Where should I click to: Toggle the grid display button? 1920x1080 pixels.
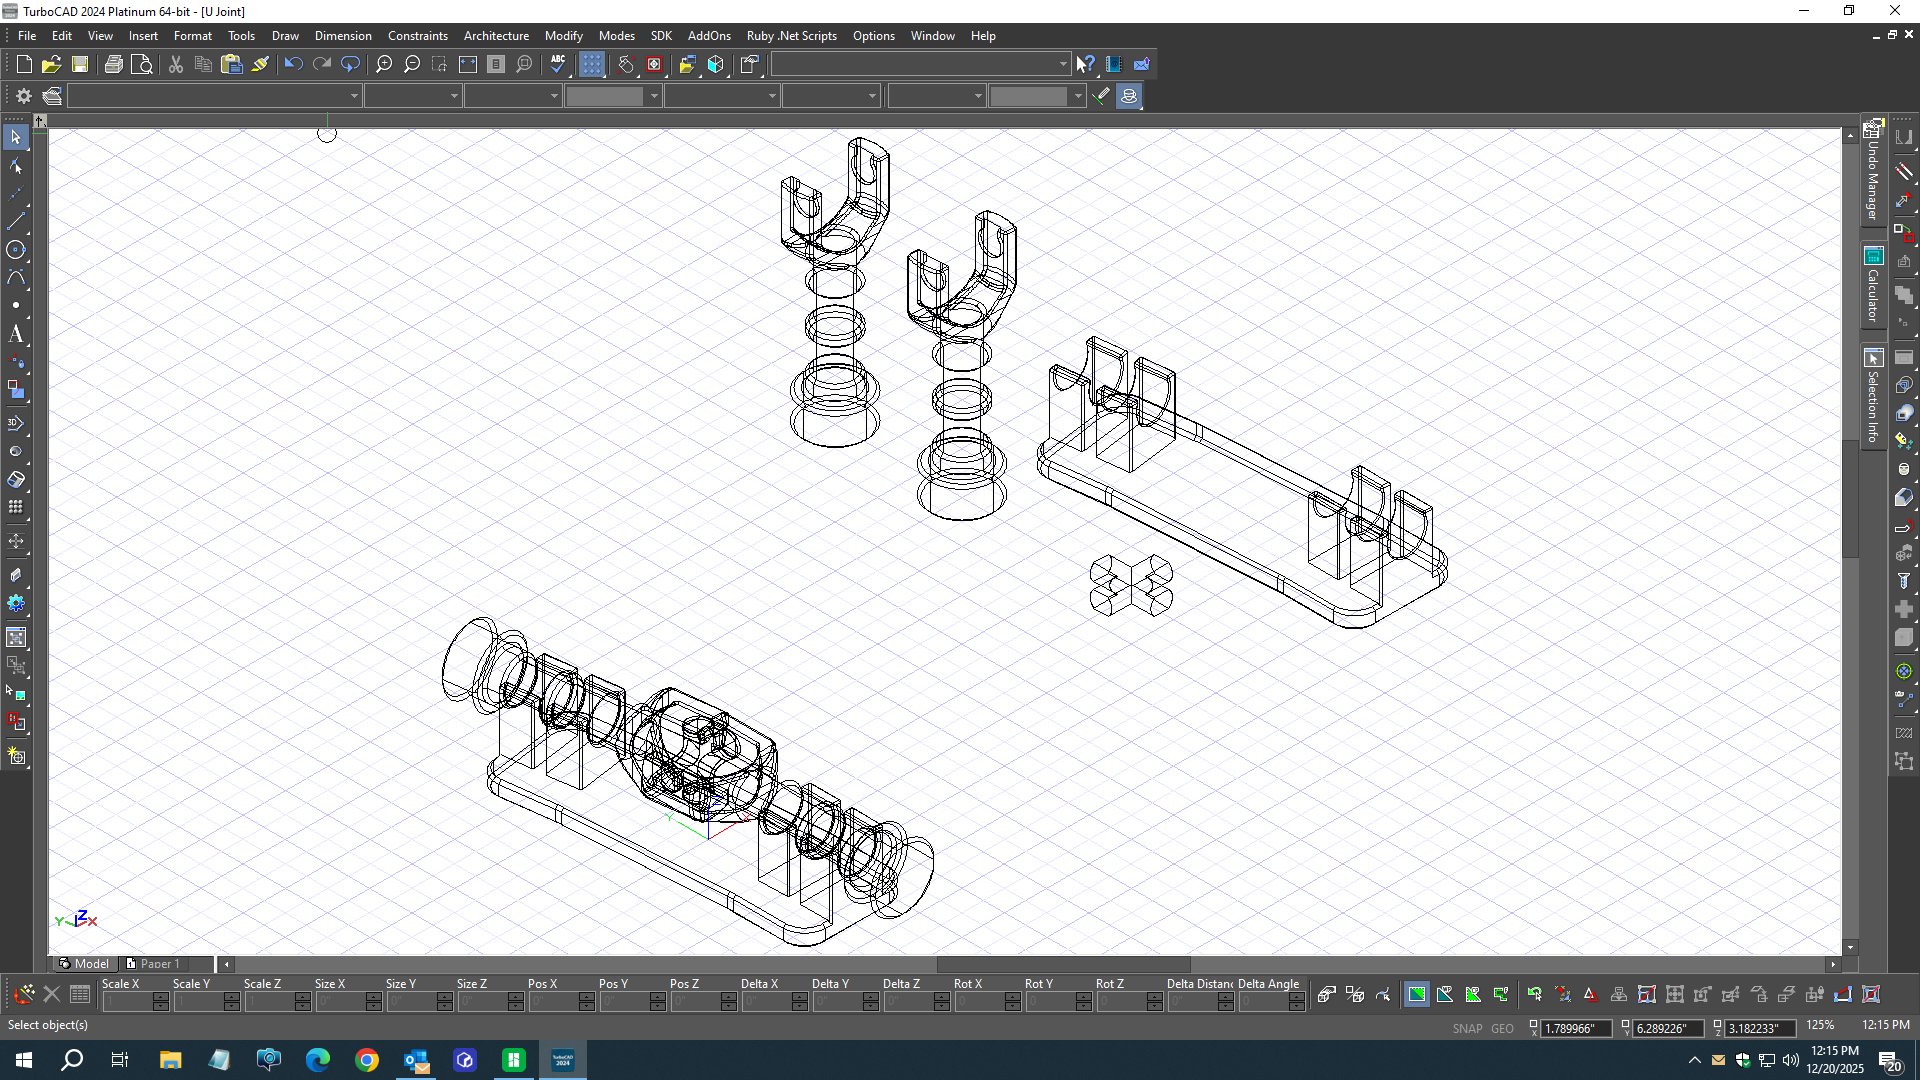592,65
